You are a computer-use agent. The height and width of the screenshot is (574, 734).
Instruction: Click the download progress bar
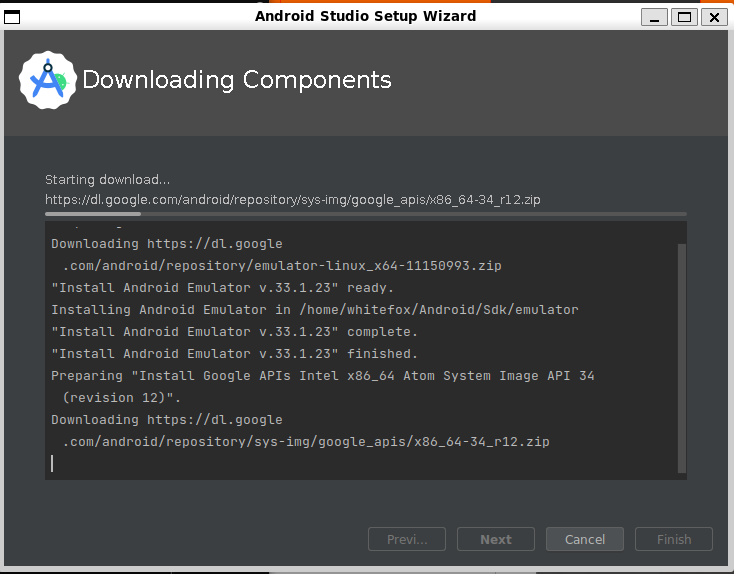point(366,214)
